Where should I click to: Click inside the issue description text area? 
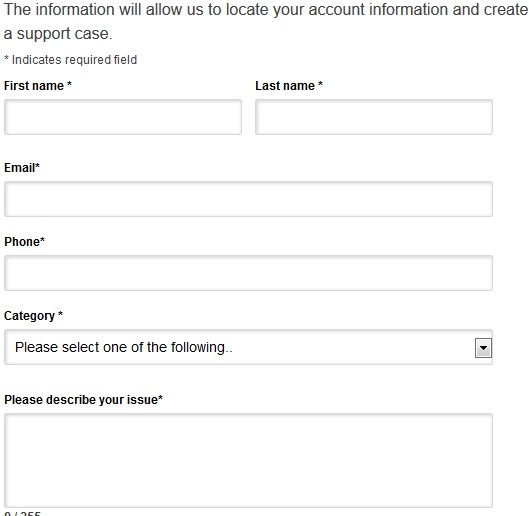248,461
